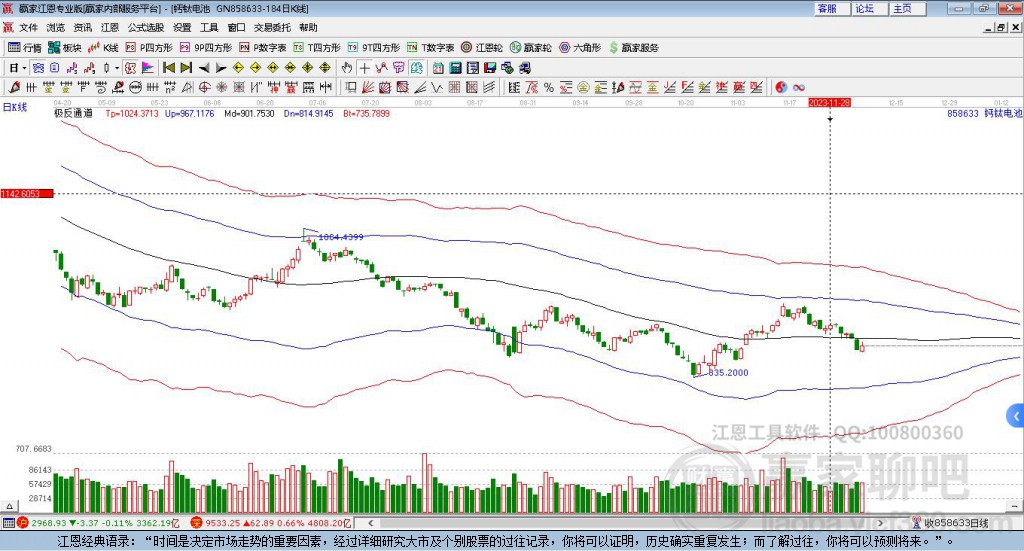This screenshot has height=551, width=1024.
Task: Open the 工具 menu
Action: pyautogui.click(x=209, y=27)
